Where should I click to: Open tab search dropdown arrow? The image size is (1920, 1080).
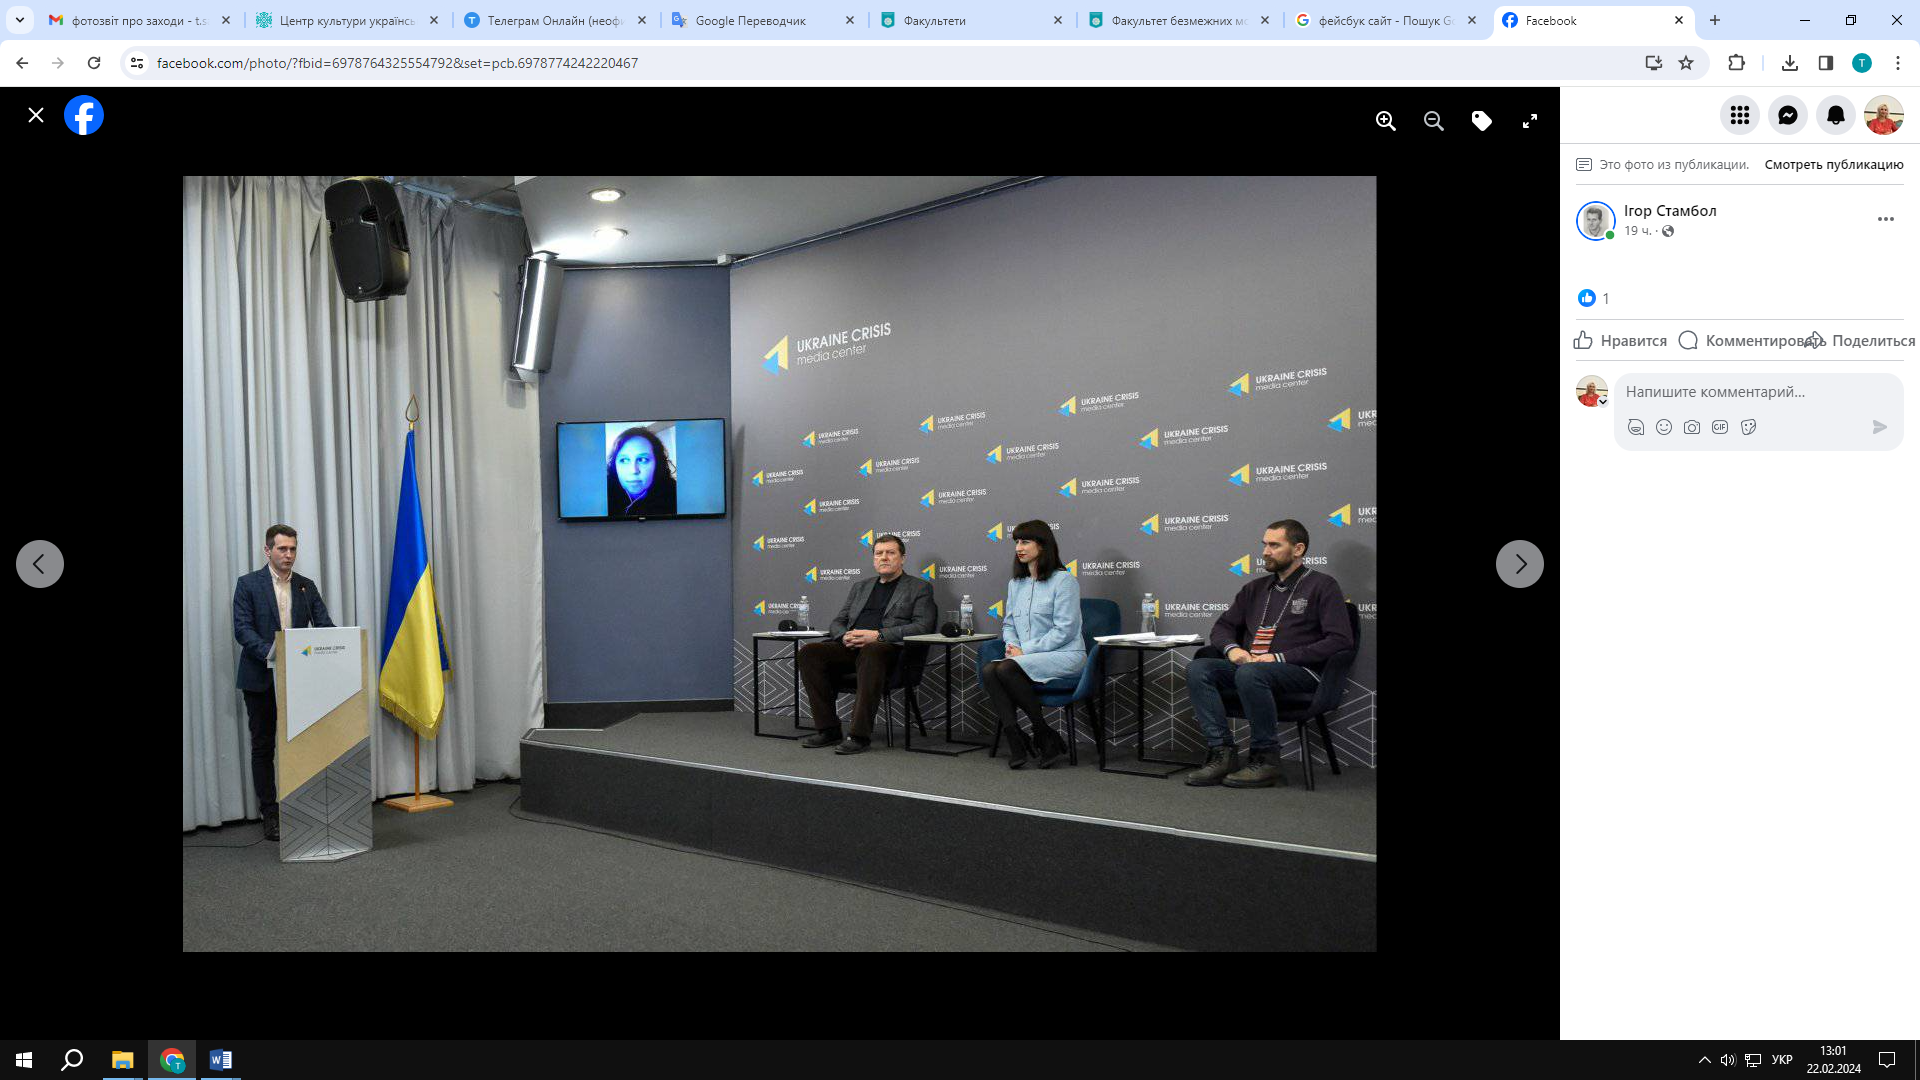click(19, 20)
